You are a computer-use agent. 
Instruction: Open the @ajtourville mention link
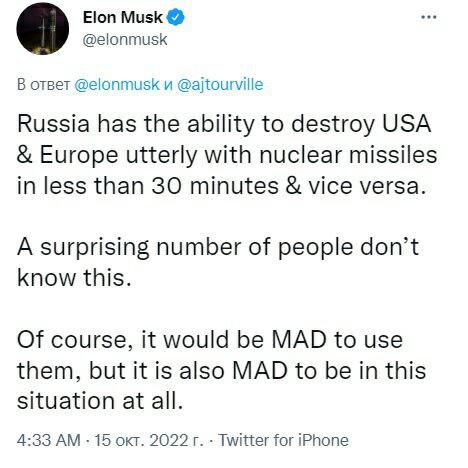220,84
